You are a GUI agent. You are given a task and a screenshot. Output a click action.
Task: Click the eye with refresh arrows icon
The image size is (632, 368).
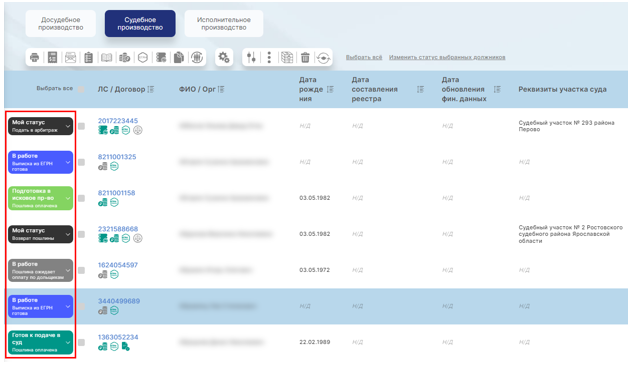click(323, 58)
